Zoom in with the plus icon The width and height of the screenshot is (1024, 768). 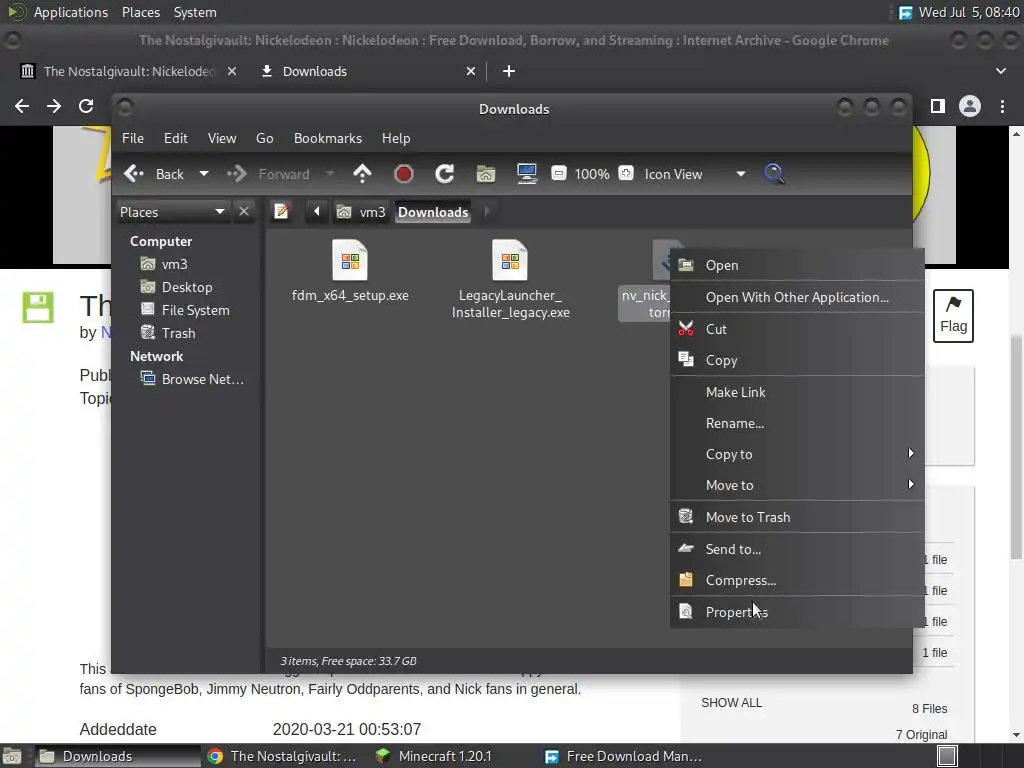click(x=626, y=173)
